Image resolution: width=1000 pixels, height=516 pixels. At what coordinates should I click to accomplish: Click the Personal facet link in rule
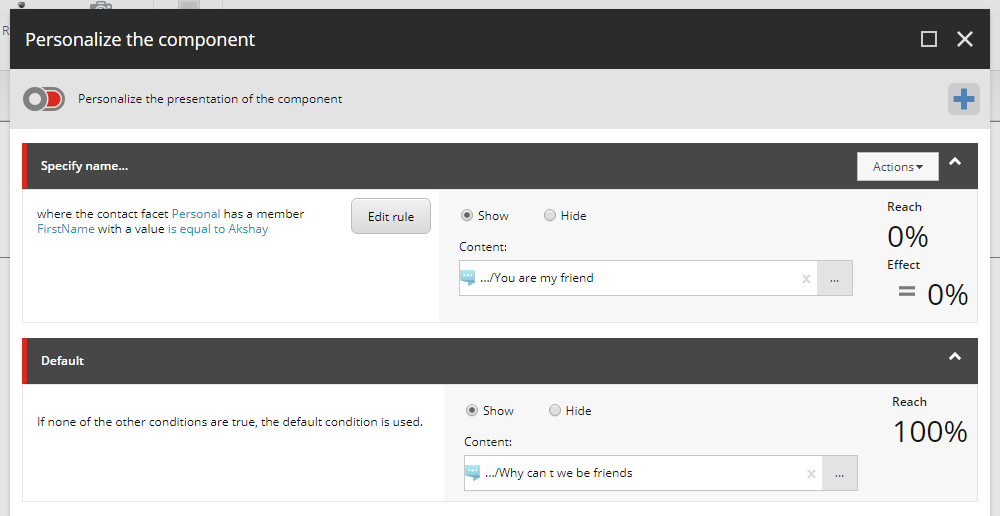(196, 214)
